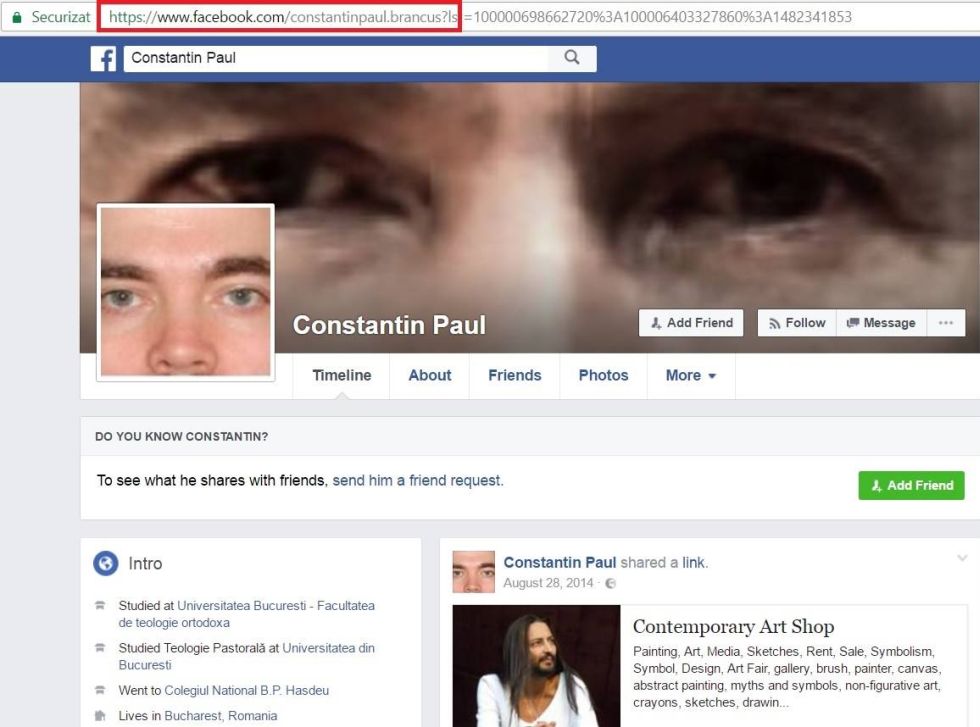Screen dimensions: 980x727
Task: Click the Constantin Paul profile name heading
Action: click(389, 324)
